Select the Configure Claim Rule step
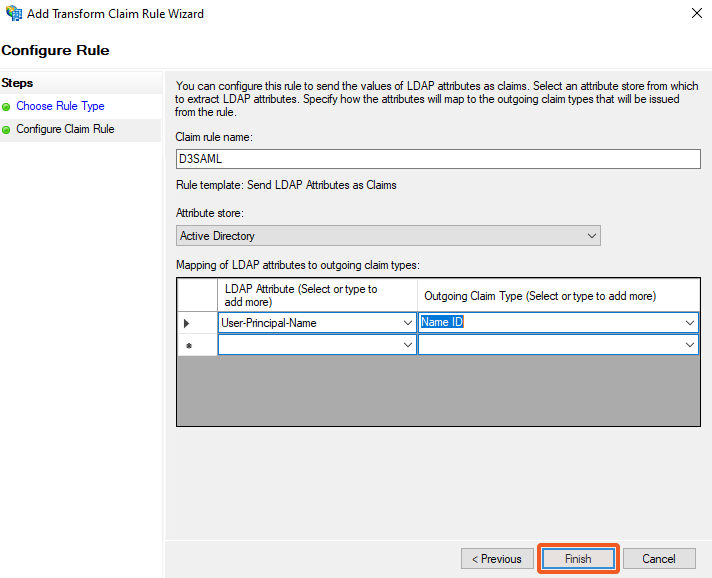Screen dimensions: 712x578 (65, 129)
